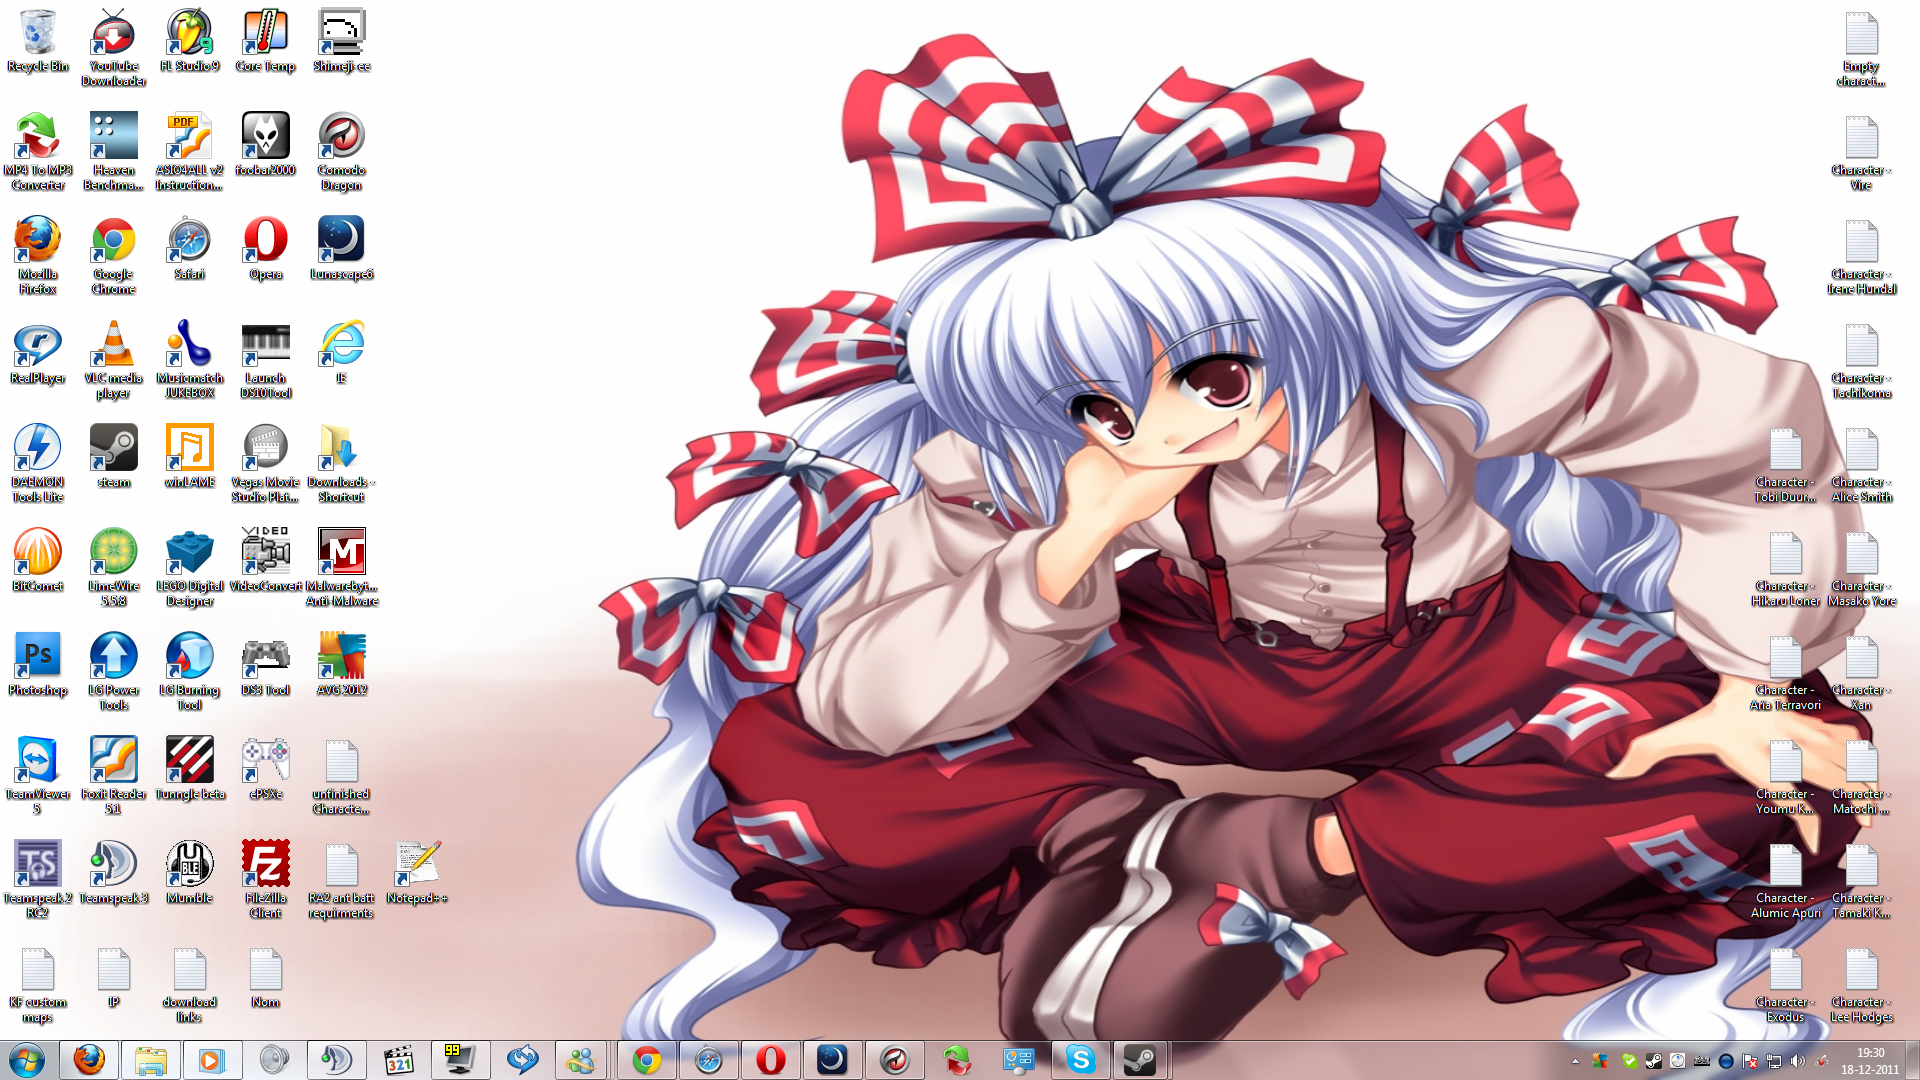
Task: Show hidden system tray icons arrow
Action: [1575, 1061]
